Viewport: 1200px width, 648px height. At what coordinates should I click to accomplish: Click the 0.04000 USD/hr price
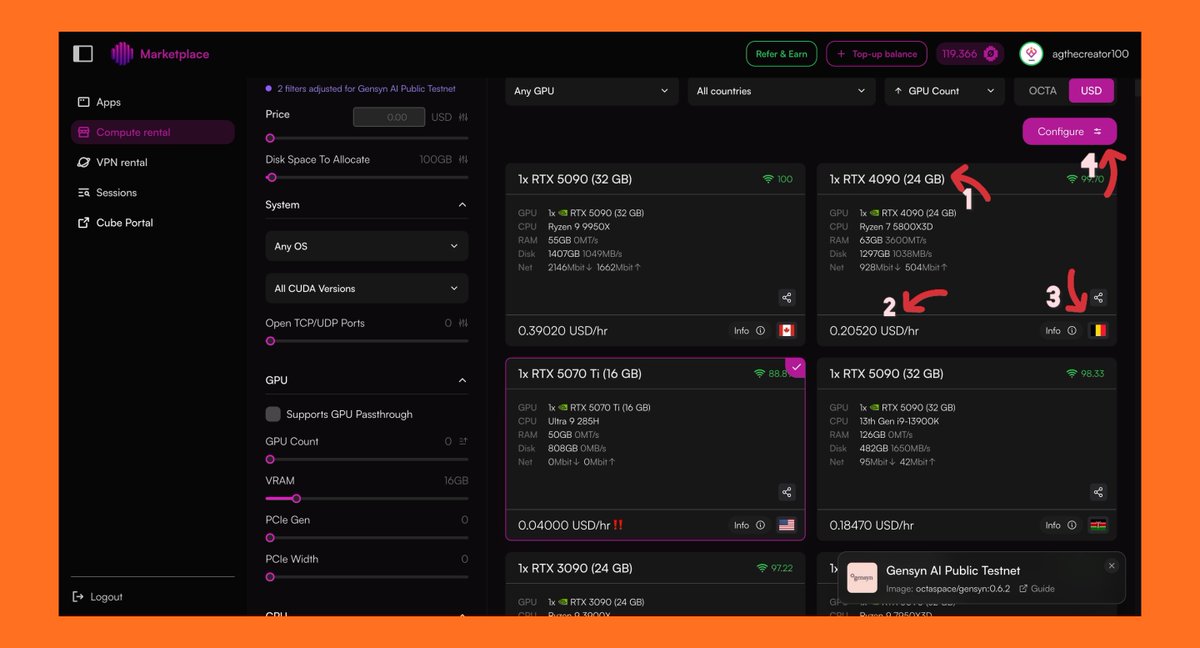[564, 525]
